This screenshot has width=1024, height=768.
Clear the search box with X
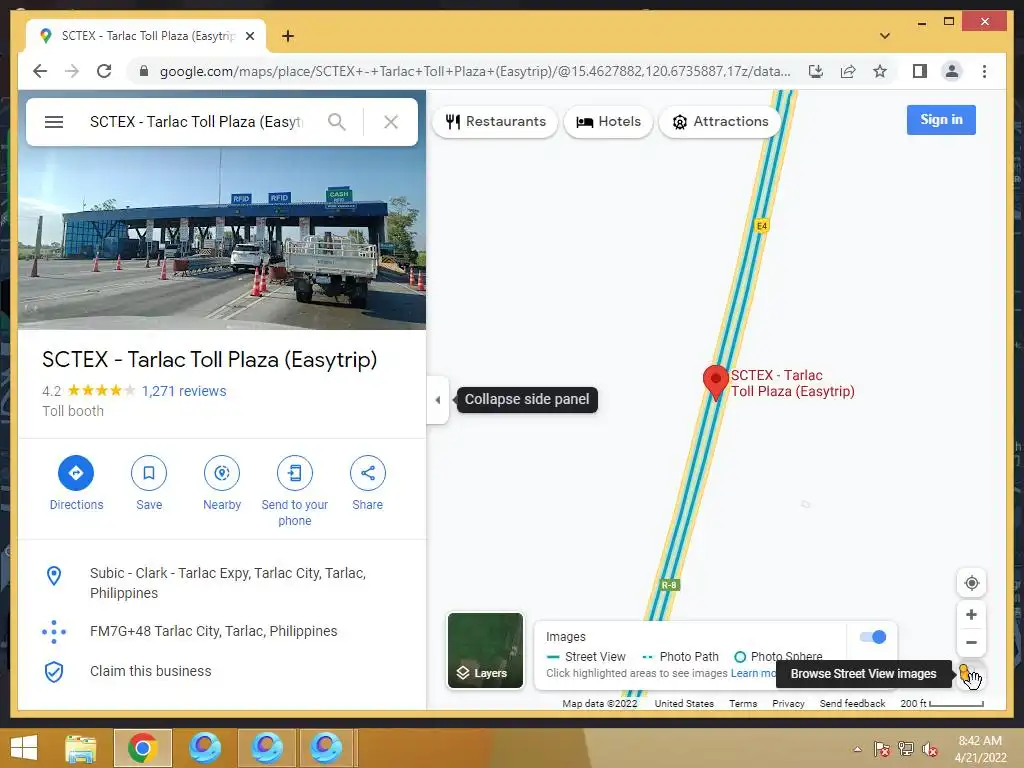tap(391, 122)
